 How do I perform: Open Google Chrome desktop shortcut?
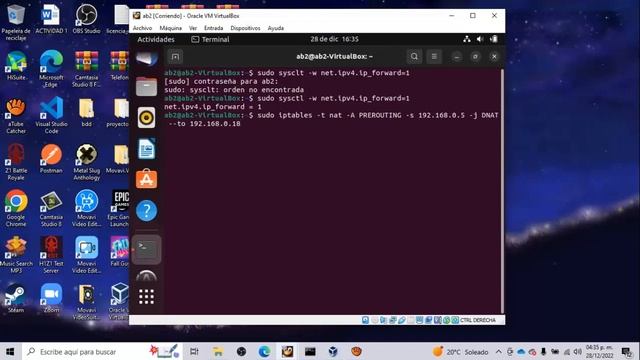[x=16, y=208]
